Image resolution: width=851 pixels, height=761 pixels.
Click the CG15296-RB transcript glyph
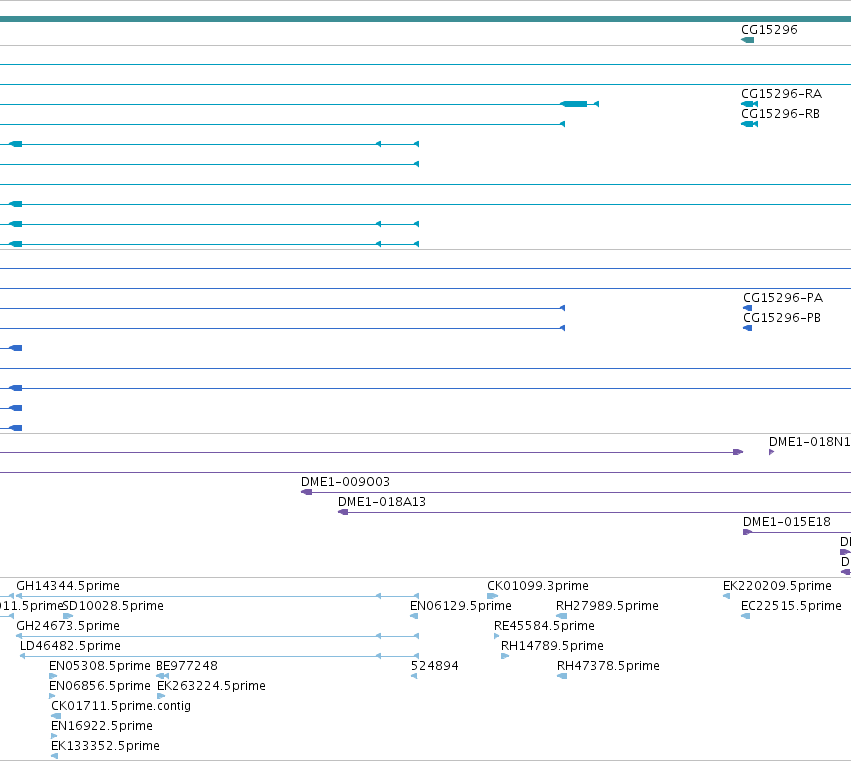(x=750, y=124)
